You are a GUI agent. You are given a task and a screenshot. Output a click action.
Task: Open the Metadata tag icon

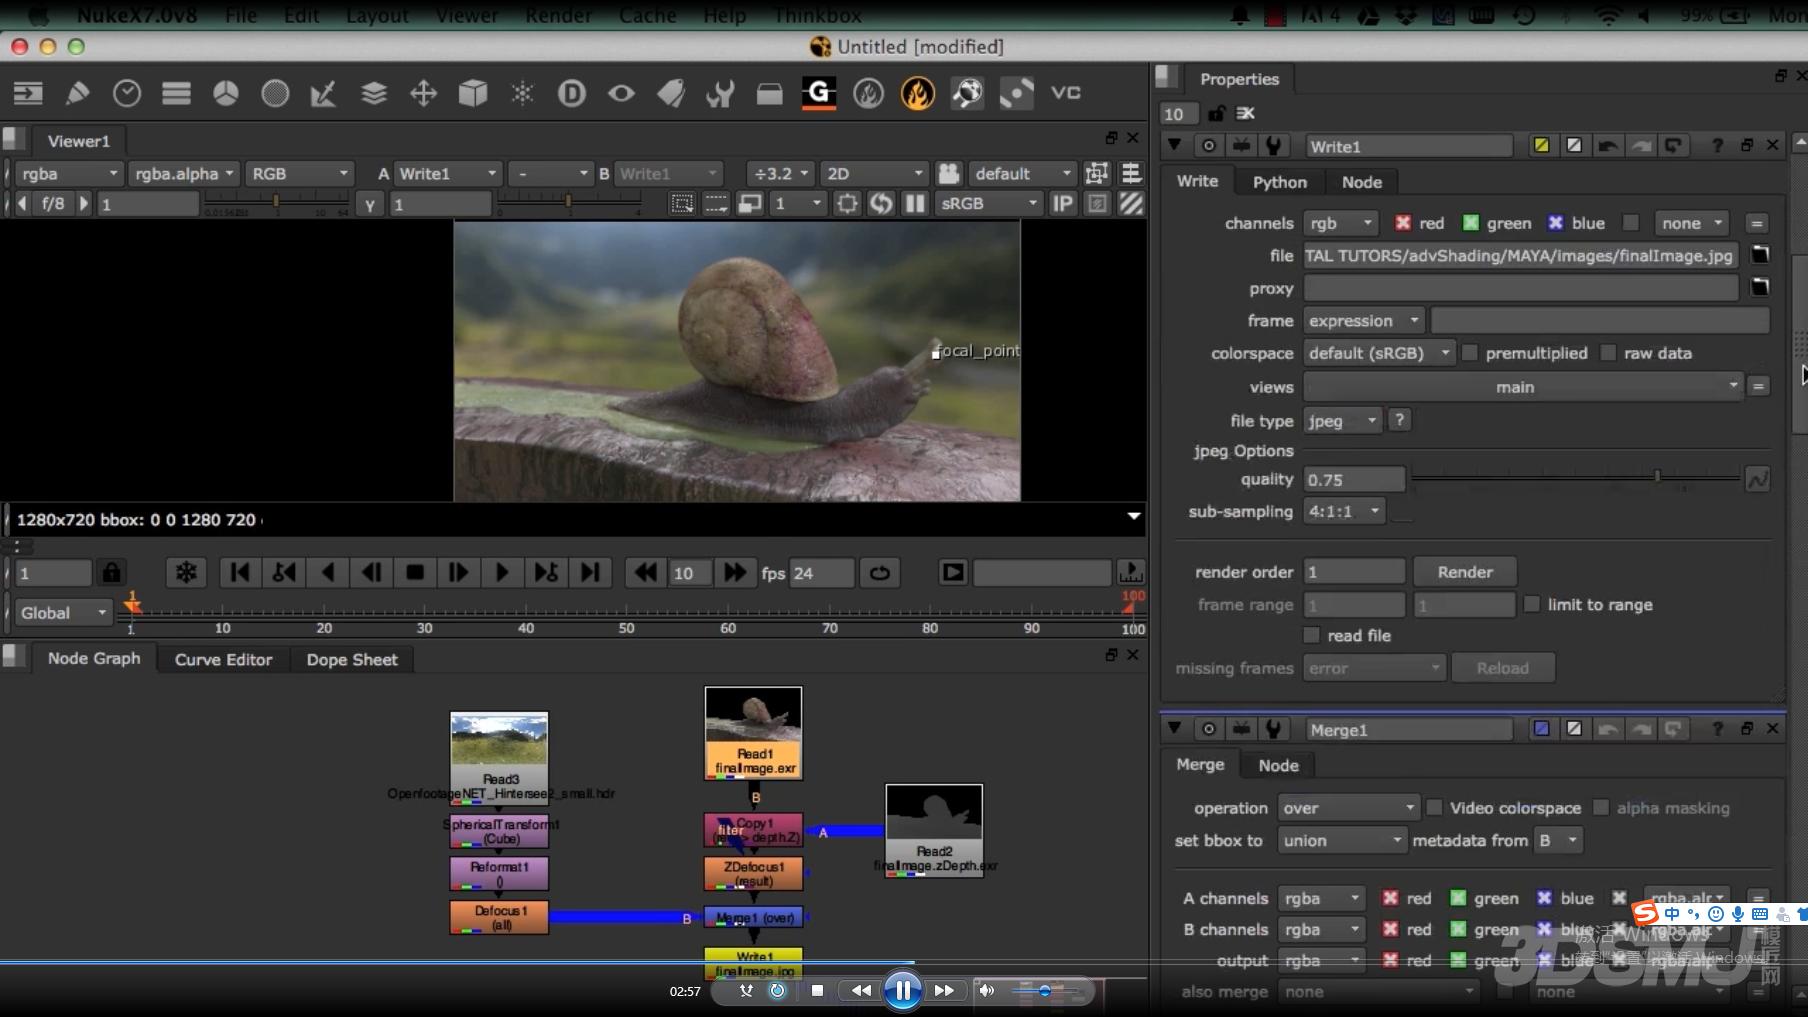671,93
